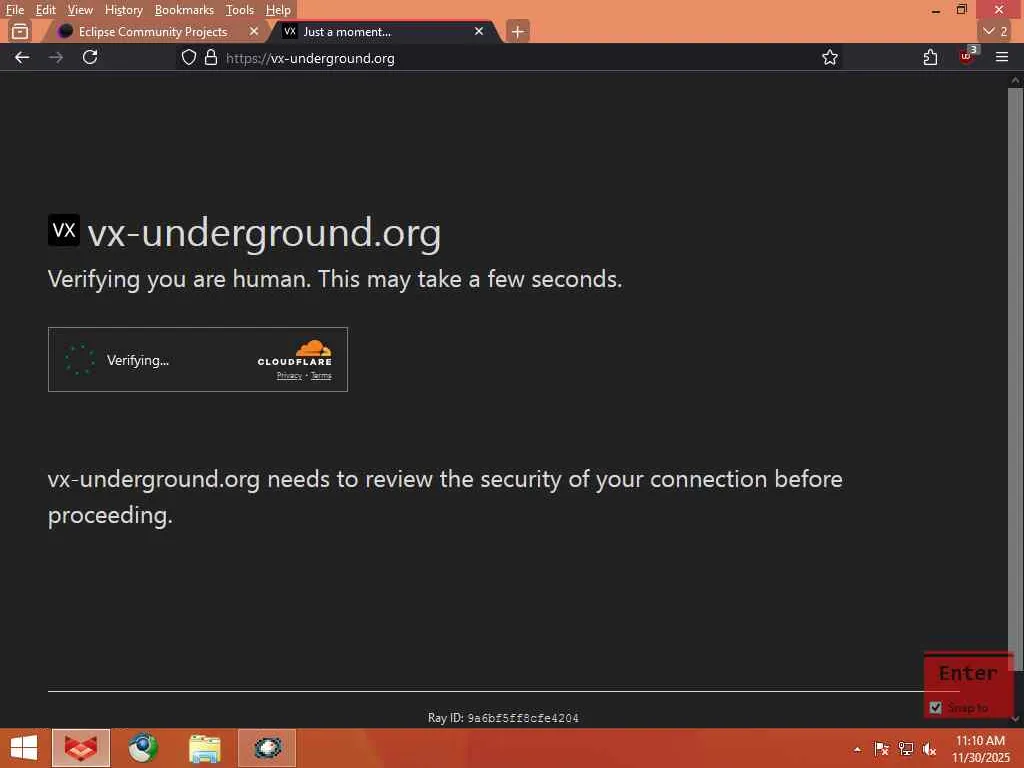Select the Just a moment tab
The height and width of the screenshot is (768, 1024).
pos(385,31)
